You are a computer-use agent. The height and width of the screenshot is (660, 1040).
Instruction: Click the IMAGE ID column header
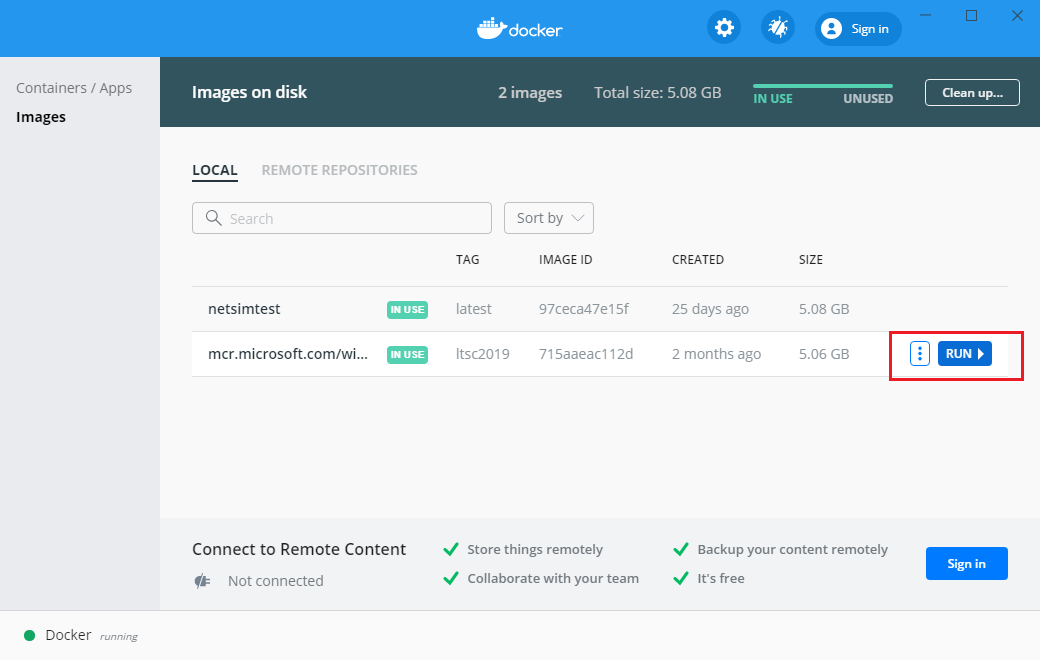click(x=565, y=260)
